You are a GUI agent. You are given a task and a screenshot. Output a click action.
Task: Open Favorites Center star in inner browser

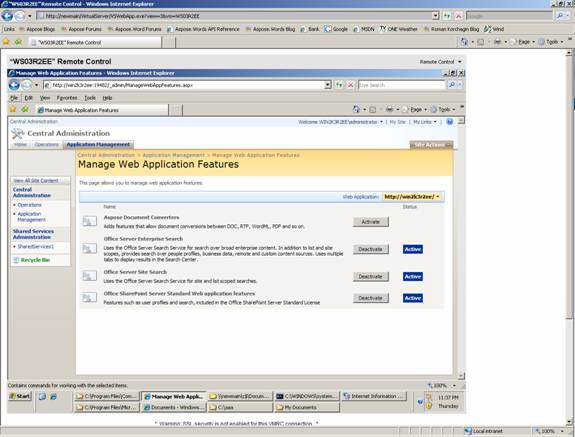coord(13,109)
